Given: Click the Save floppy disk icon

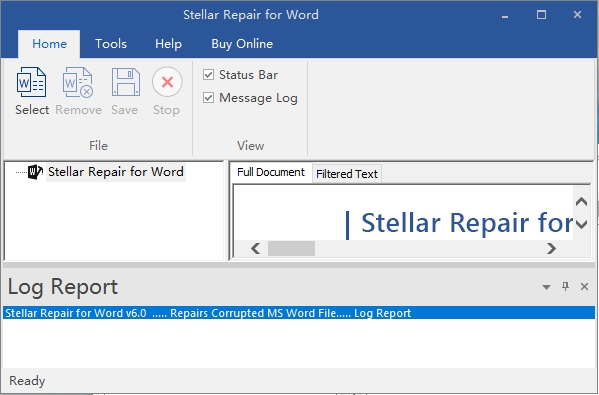Looking at the screenshot, I should click(x=126, y=82).
